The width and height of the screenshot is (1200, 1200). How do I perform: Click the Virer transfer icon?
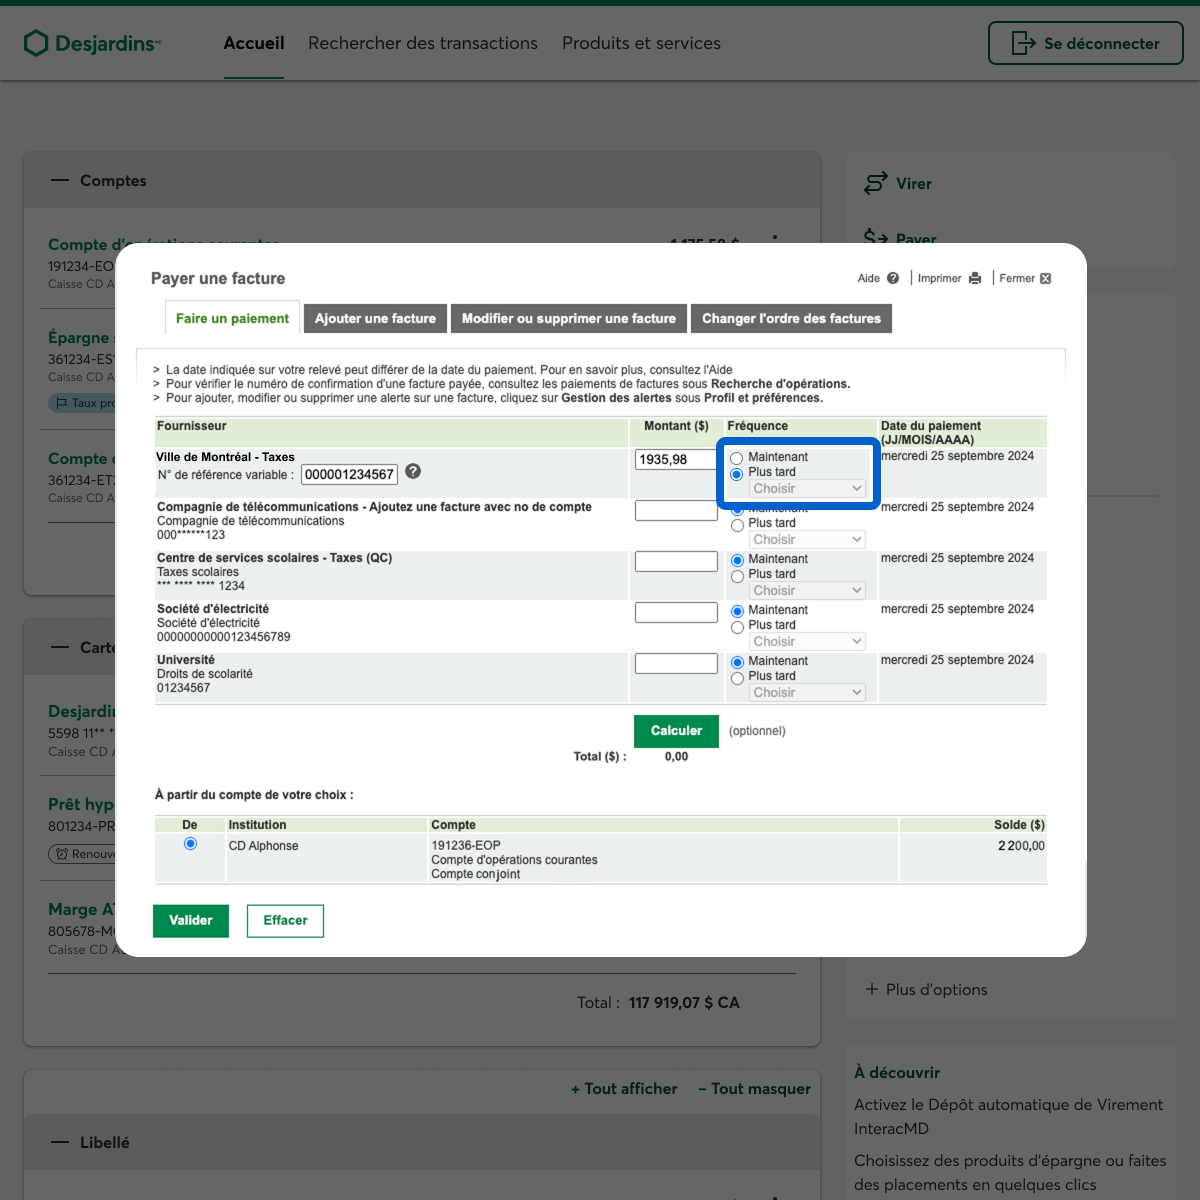pos(875,183)
